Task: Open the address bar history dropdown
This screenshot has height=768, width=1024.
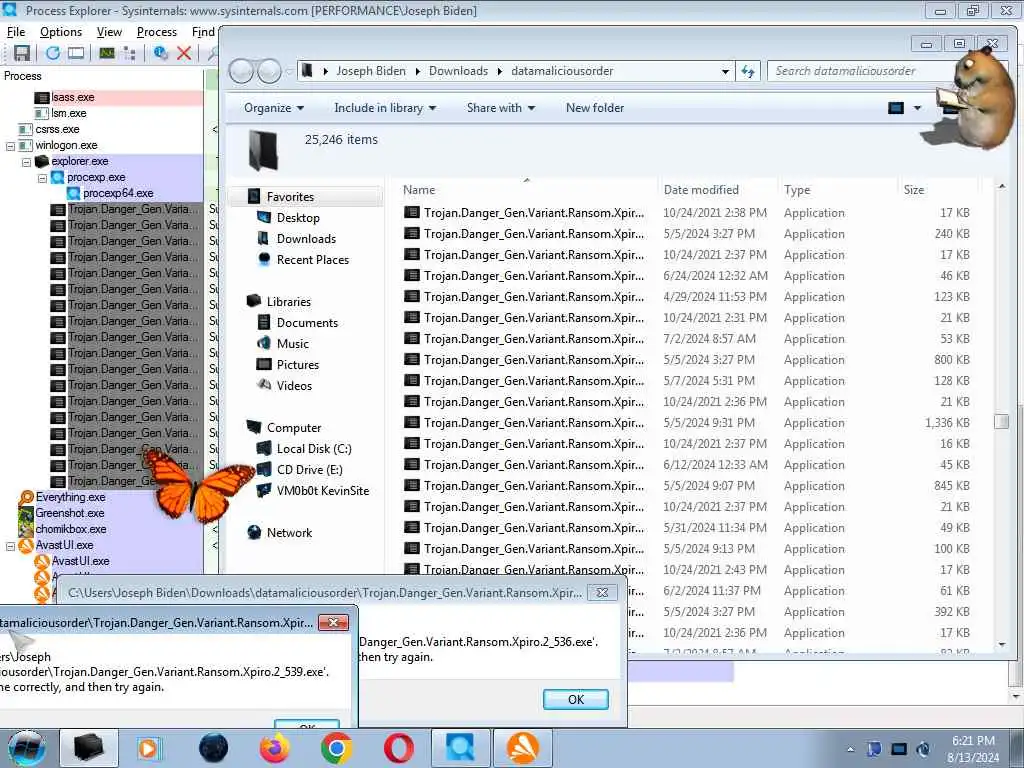Action: (x=725, y=71)
